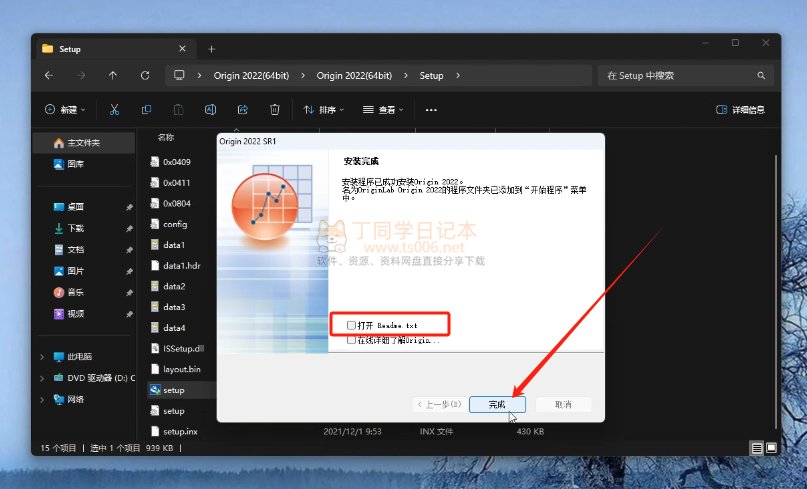Click the 取消 (Cancel) button in installer
Viewport: 807px width, 489px height.
563,404
